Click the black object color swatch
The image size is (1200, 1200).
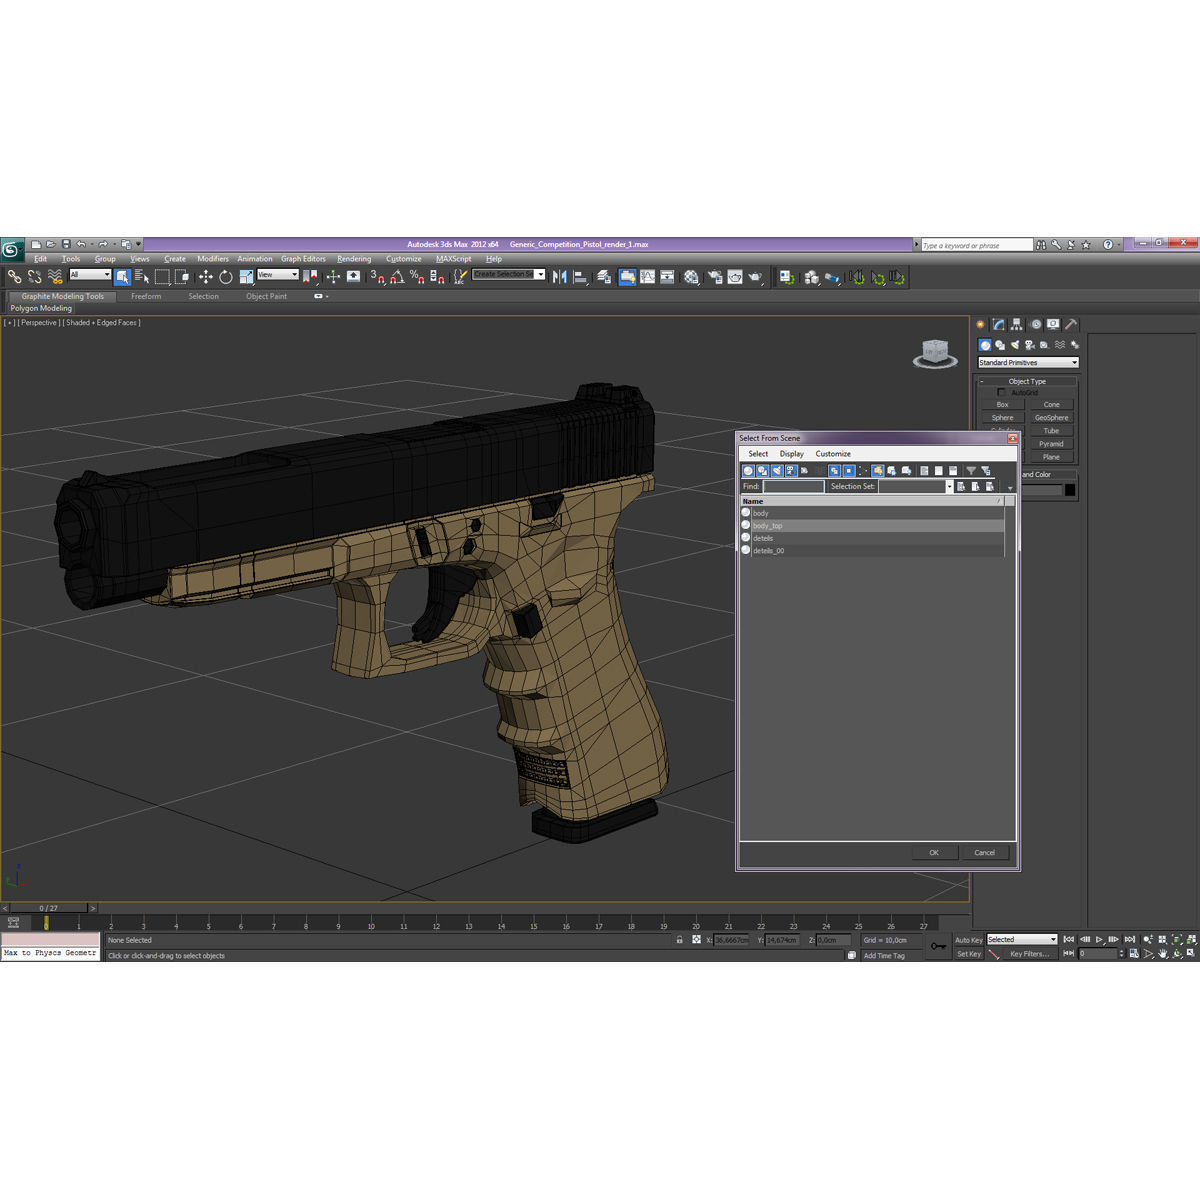[x=1070, y=490]
